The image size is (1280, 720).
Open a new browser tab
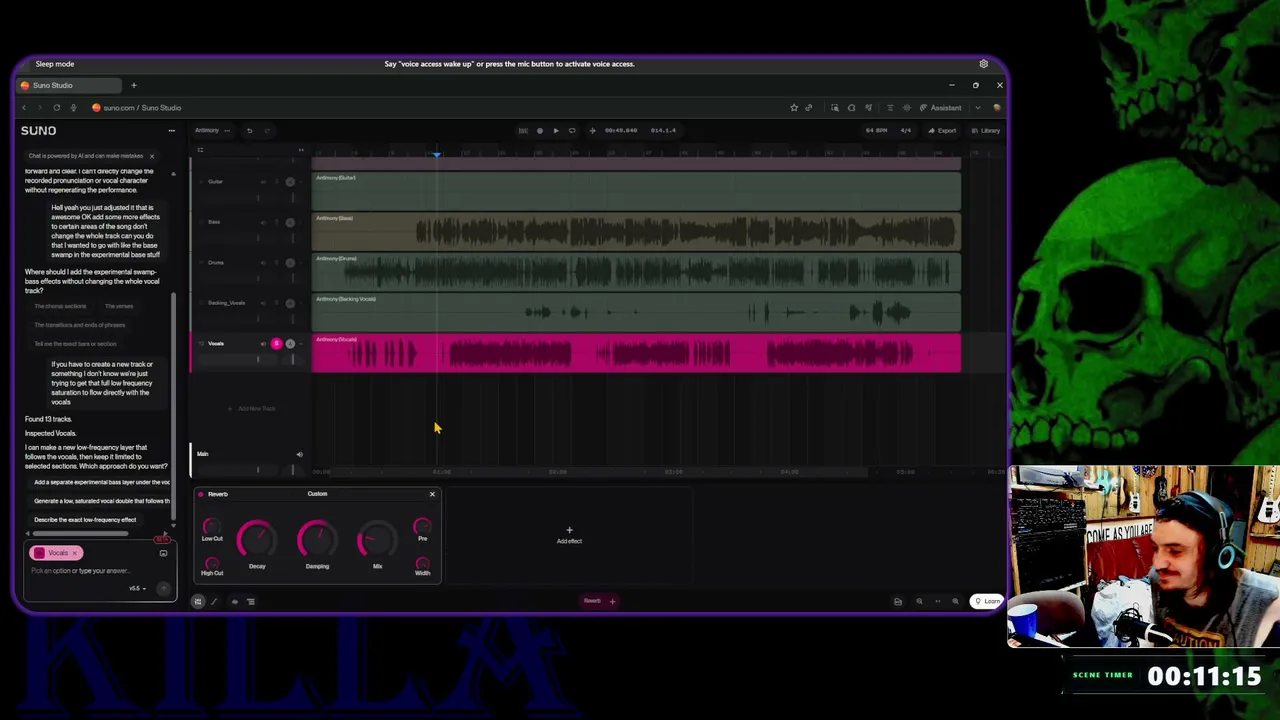(133, 86)
